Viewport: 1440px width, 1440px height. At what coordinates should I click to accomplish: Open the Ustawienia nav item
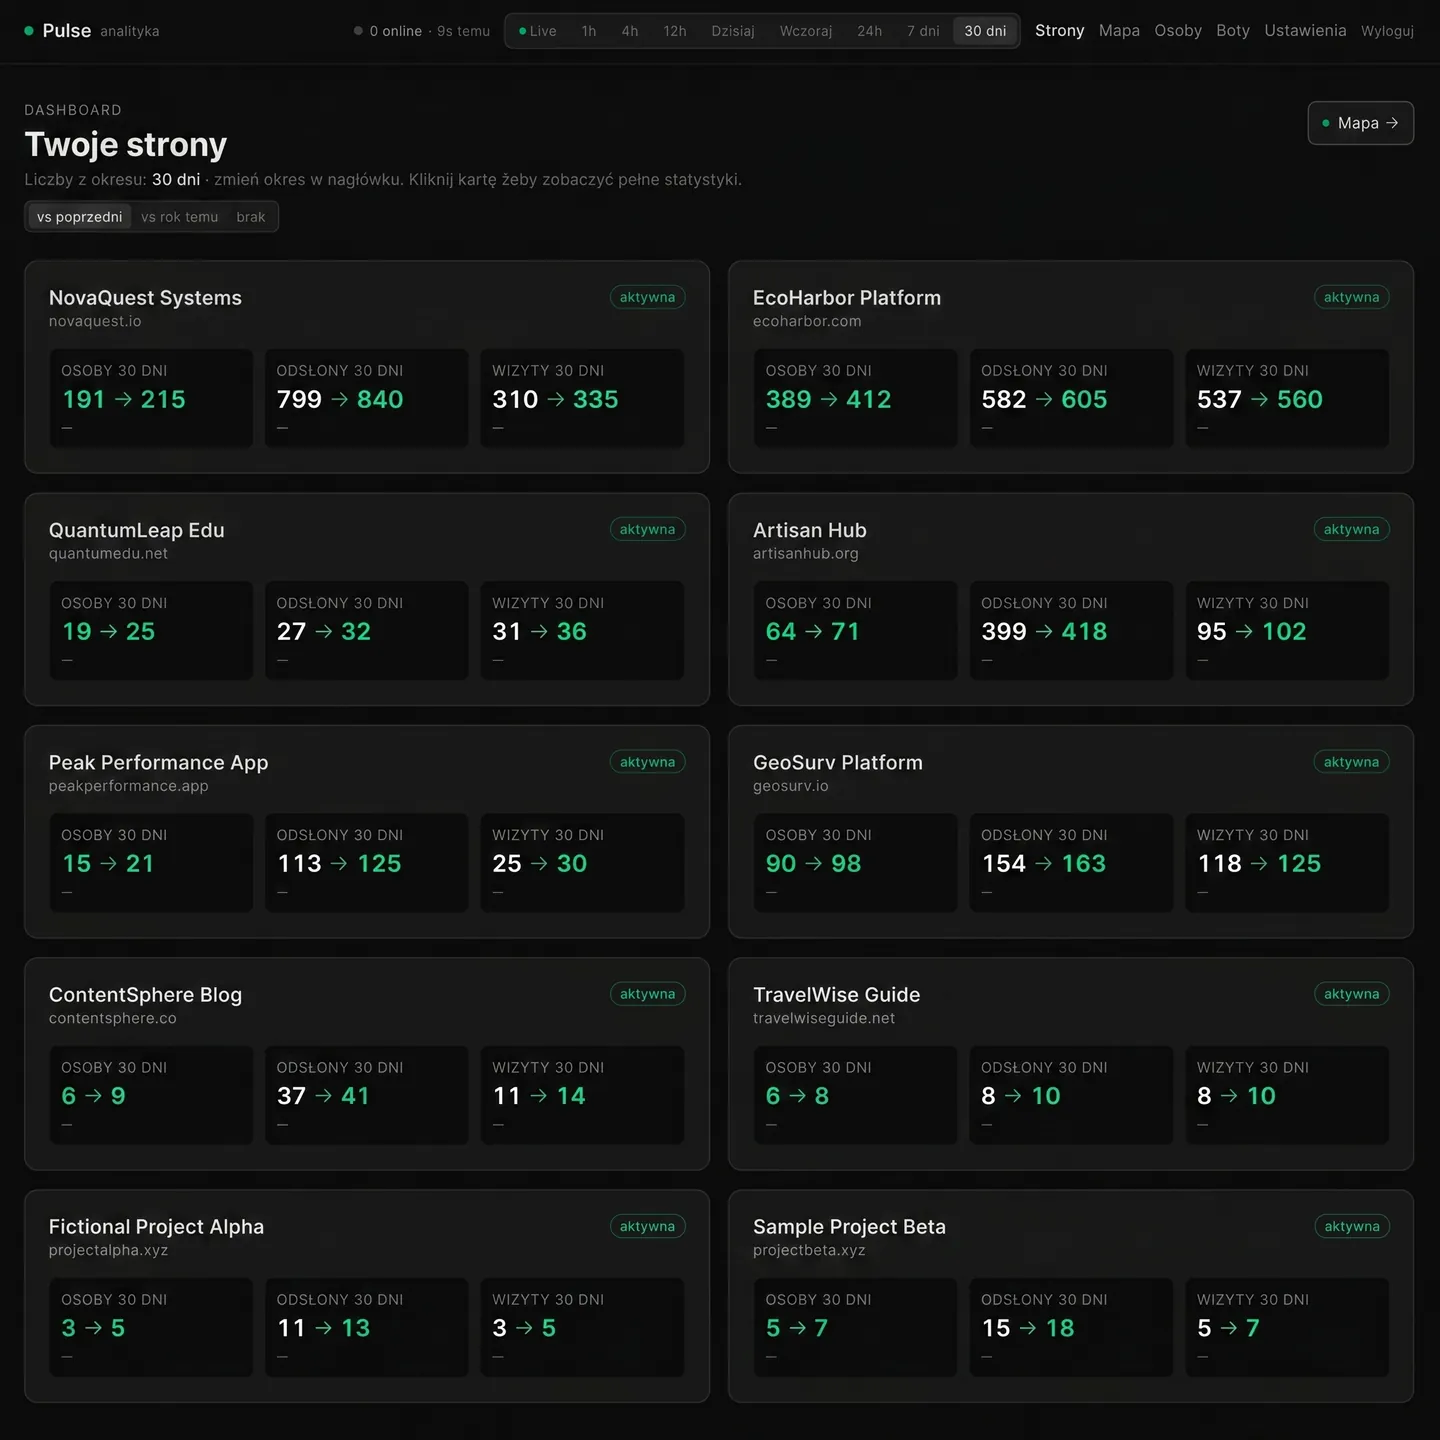(1305, 31)
